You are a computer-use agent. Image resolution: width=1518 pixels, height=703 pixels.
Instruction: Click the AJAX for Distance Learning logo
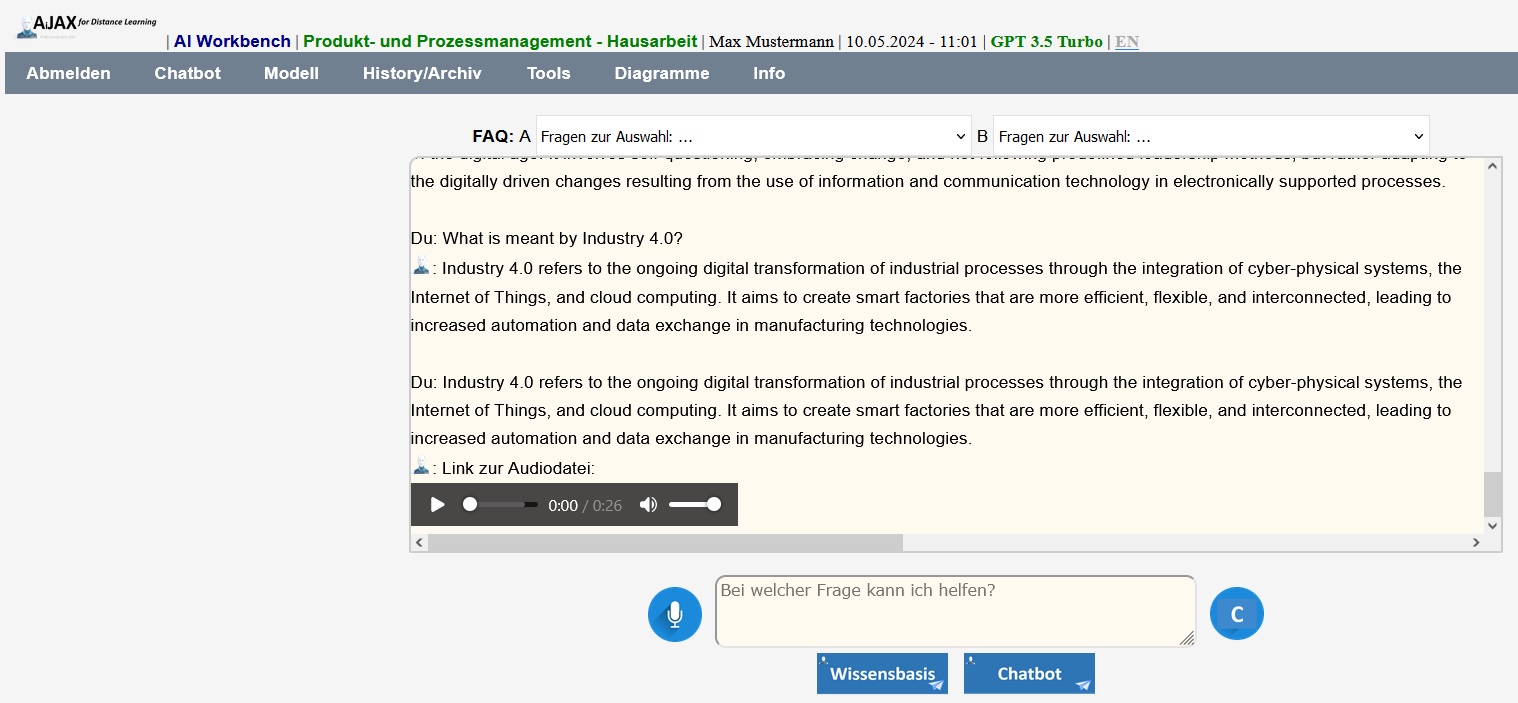[86, 25]
